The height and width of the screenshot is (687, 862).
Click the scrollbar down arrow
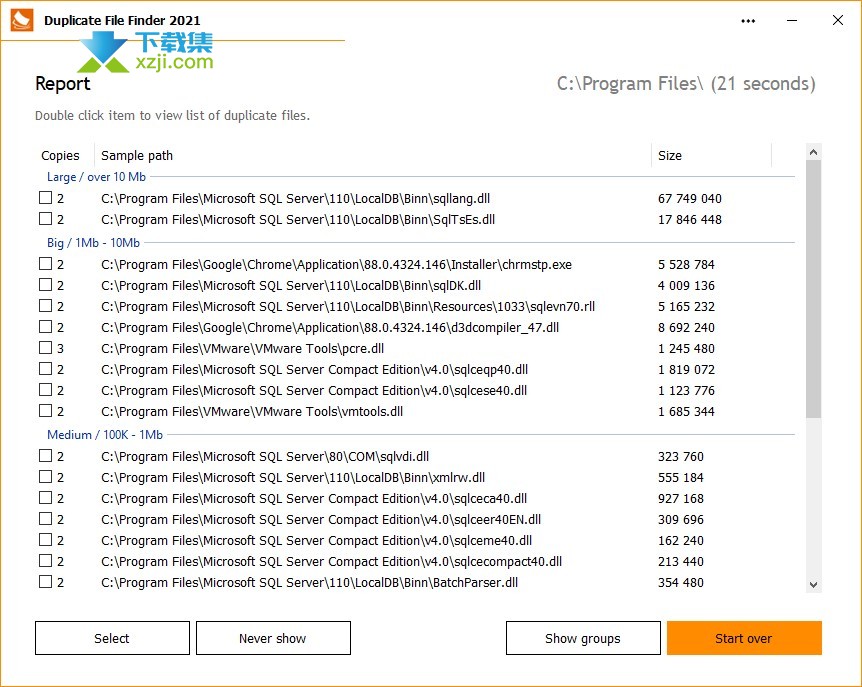(x=814, y=585)
